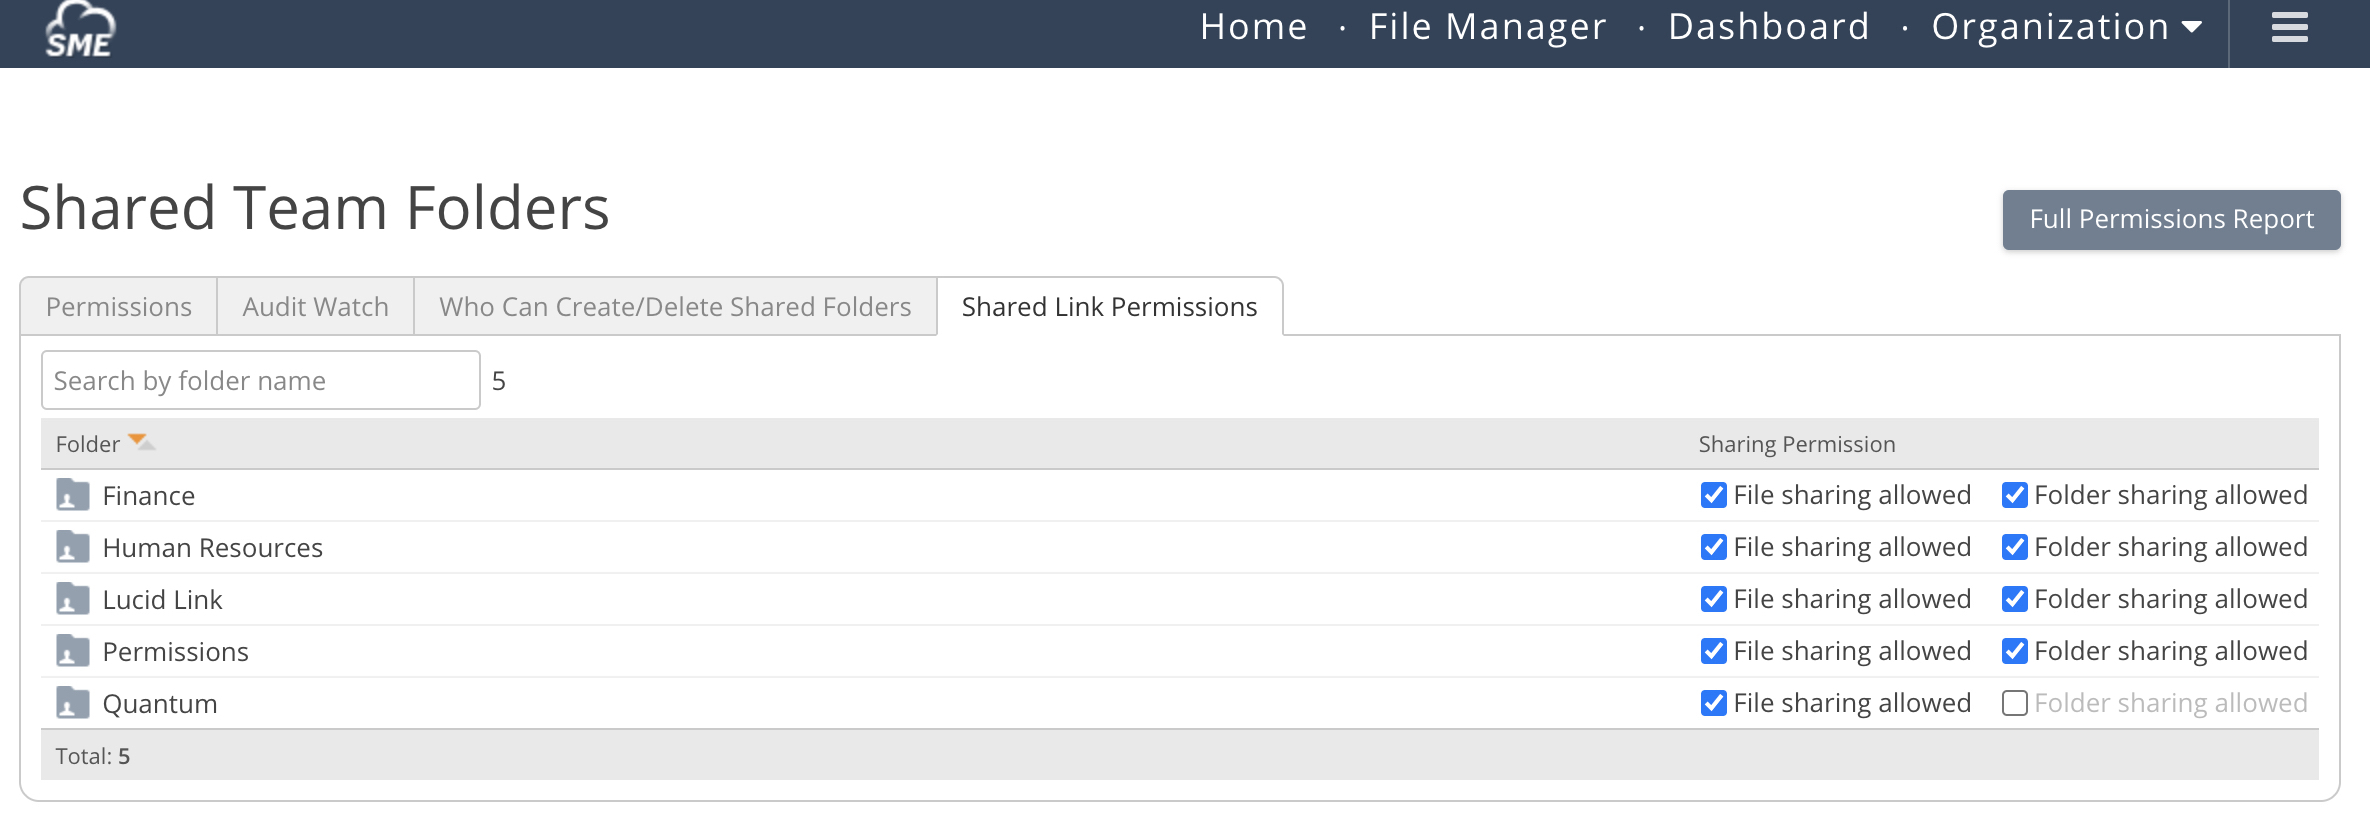
Task: Disable folder sharing for Lucid Link
Action: point(2014,599)
